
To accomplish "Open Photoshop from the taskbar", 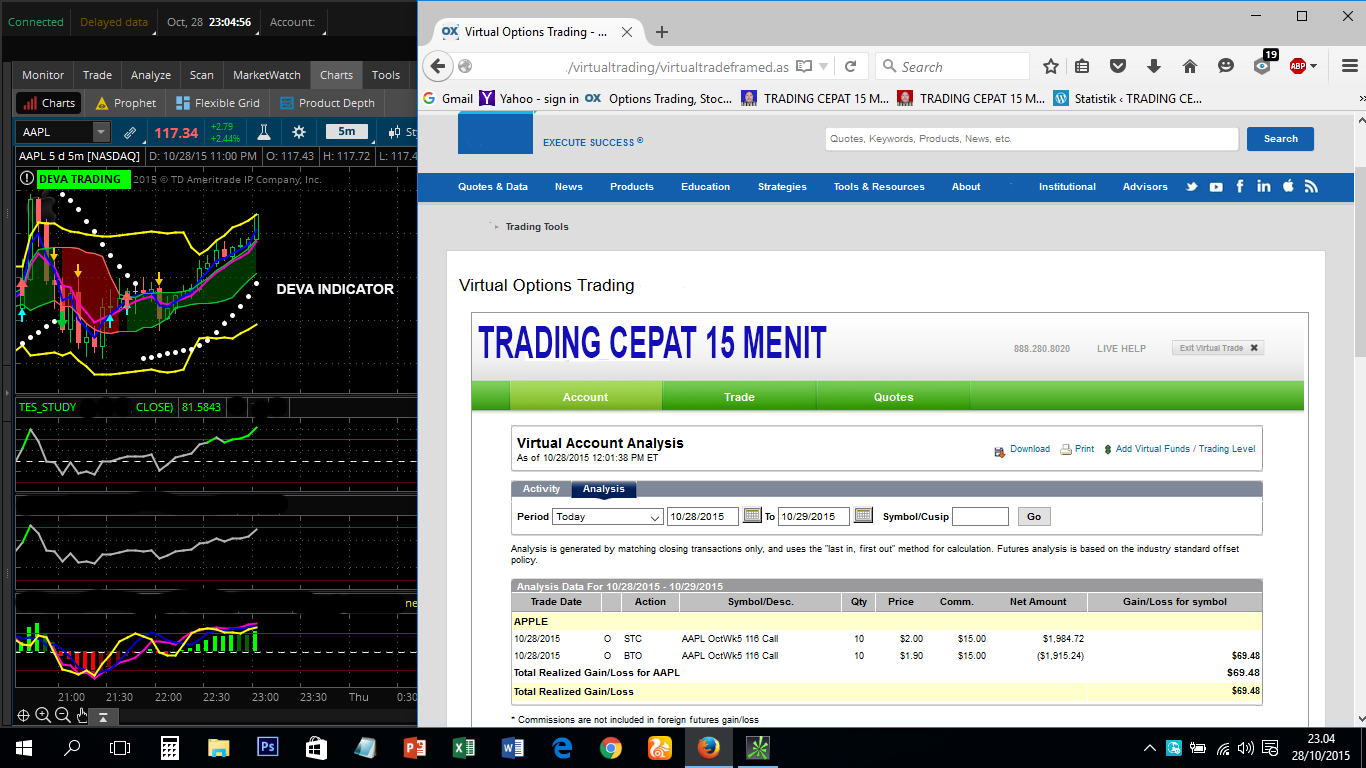I will pos(267,747).
